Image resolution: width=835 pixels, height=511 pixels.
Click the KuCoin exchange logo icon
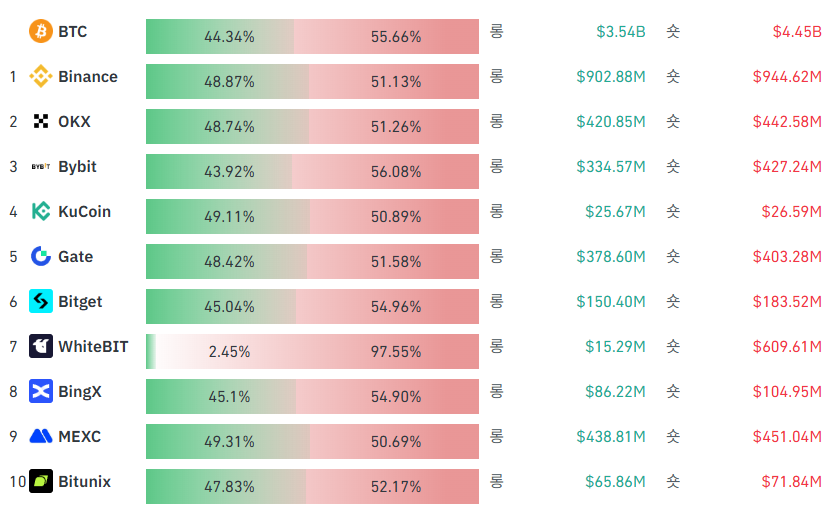pos(41,212)
